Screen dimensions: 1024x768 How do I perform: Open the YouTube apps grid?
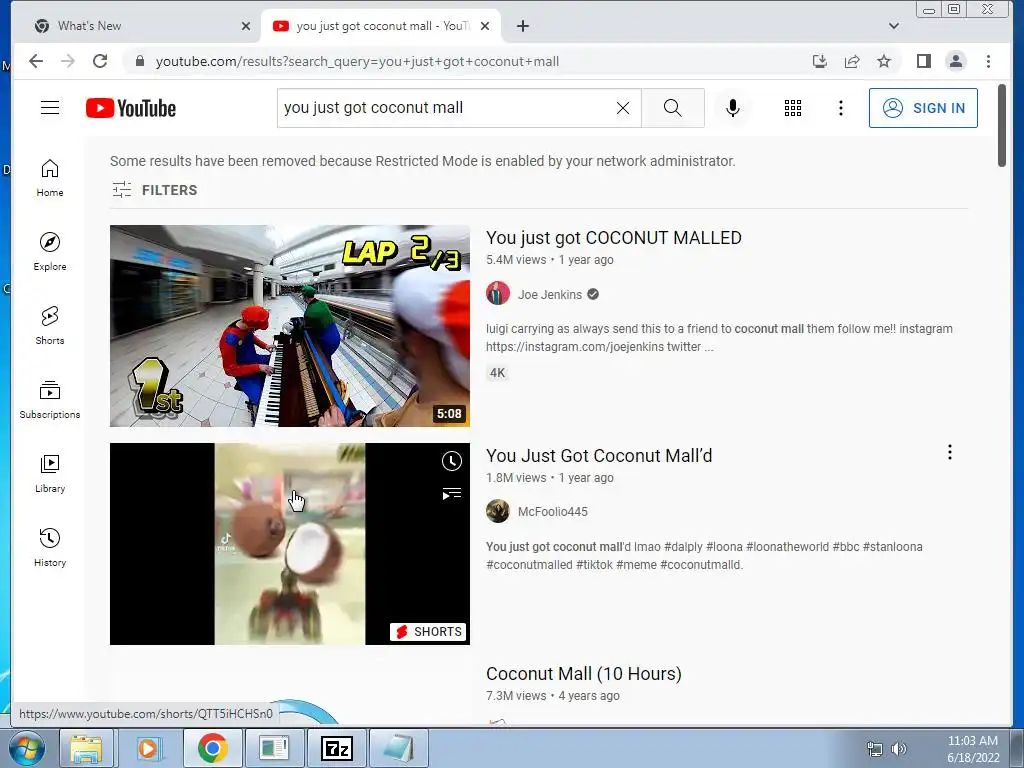click(793, 108)
